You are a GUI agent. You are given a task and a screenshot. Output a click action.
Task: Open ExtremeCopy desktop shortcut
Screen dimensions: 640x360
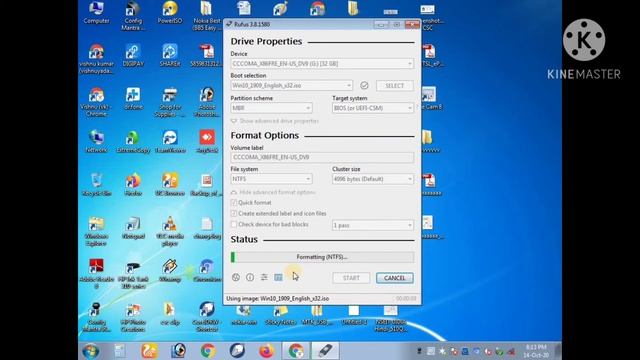[133, 142]
